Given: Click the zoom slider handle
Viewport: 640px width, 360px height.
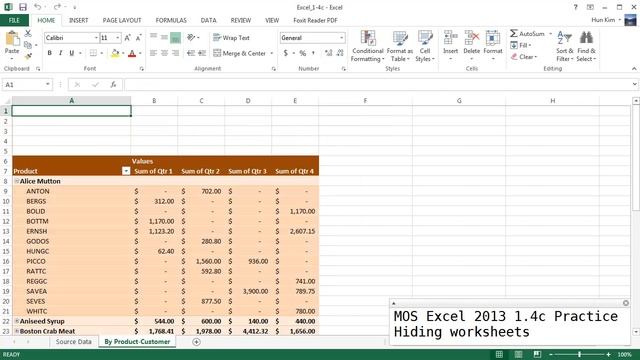Looking at the screenshot, I should 579,354.
